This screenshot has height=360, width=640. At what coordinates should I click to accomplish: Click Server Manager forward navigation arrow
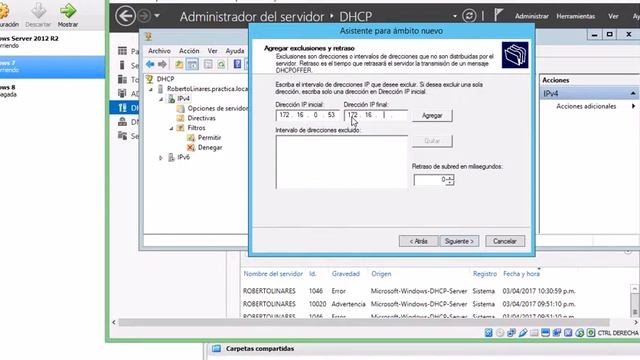[144, 16]
